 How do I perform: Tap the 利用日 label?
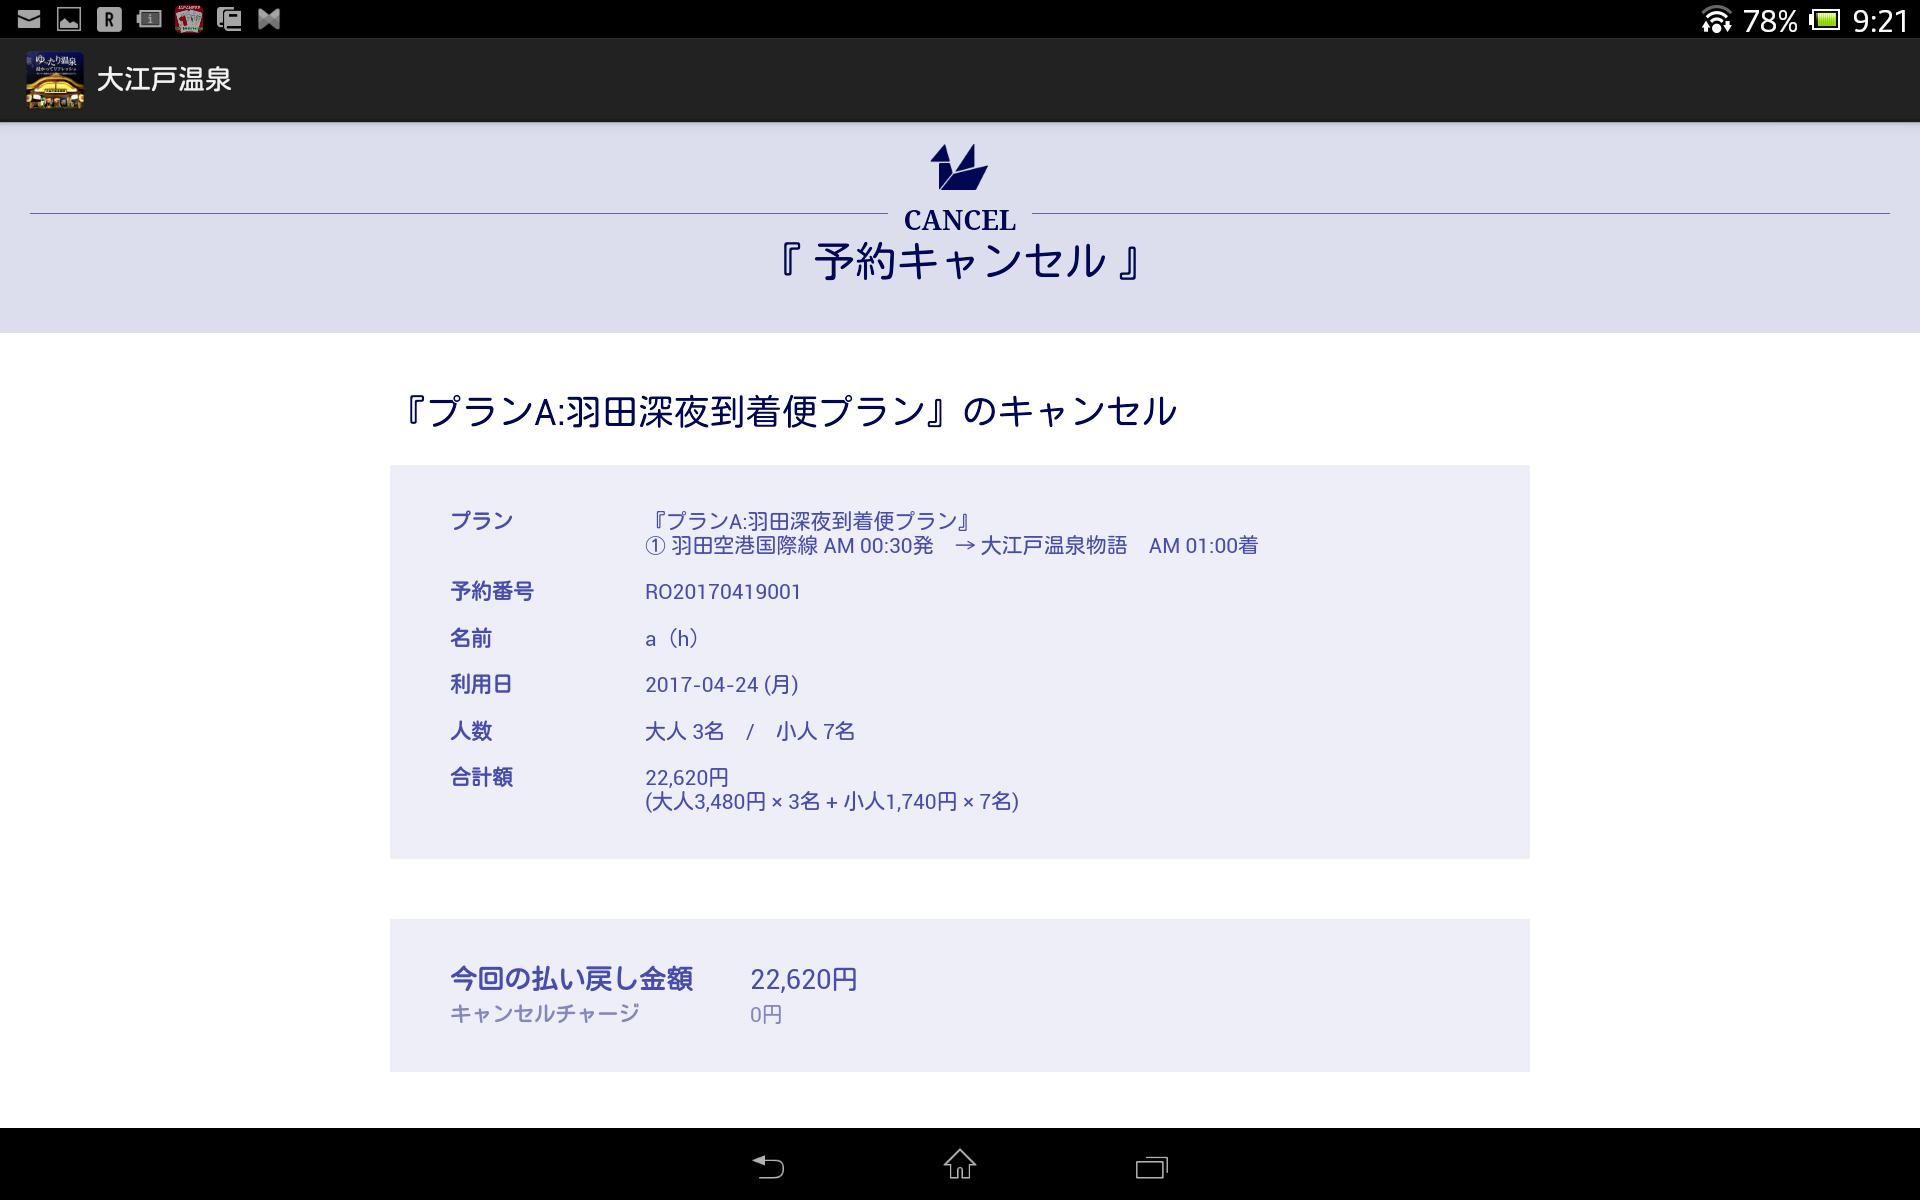tap(481, 685)
